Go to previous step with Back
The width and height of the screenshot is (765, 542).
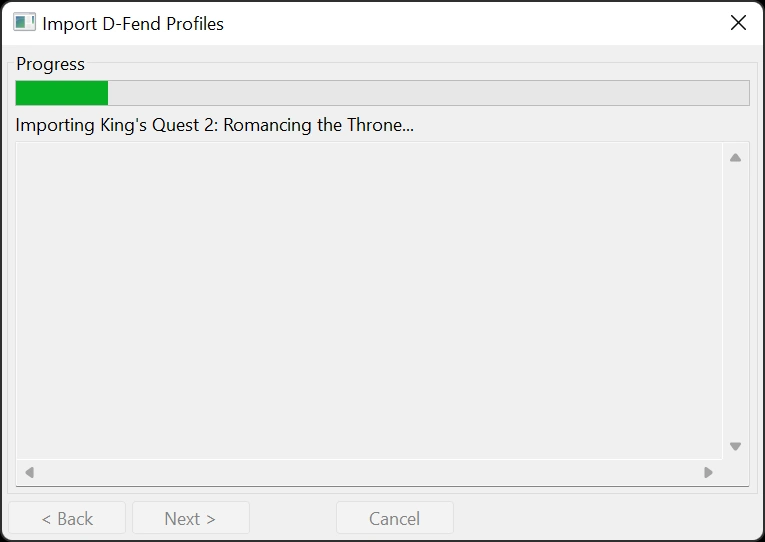67,518
